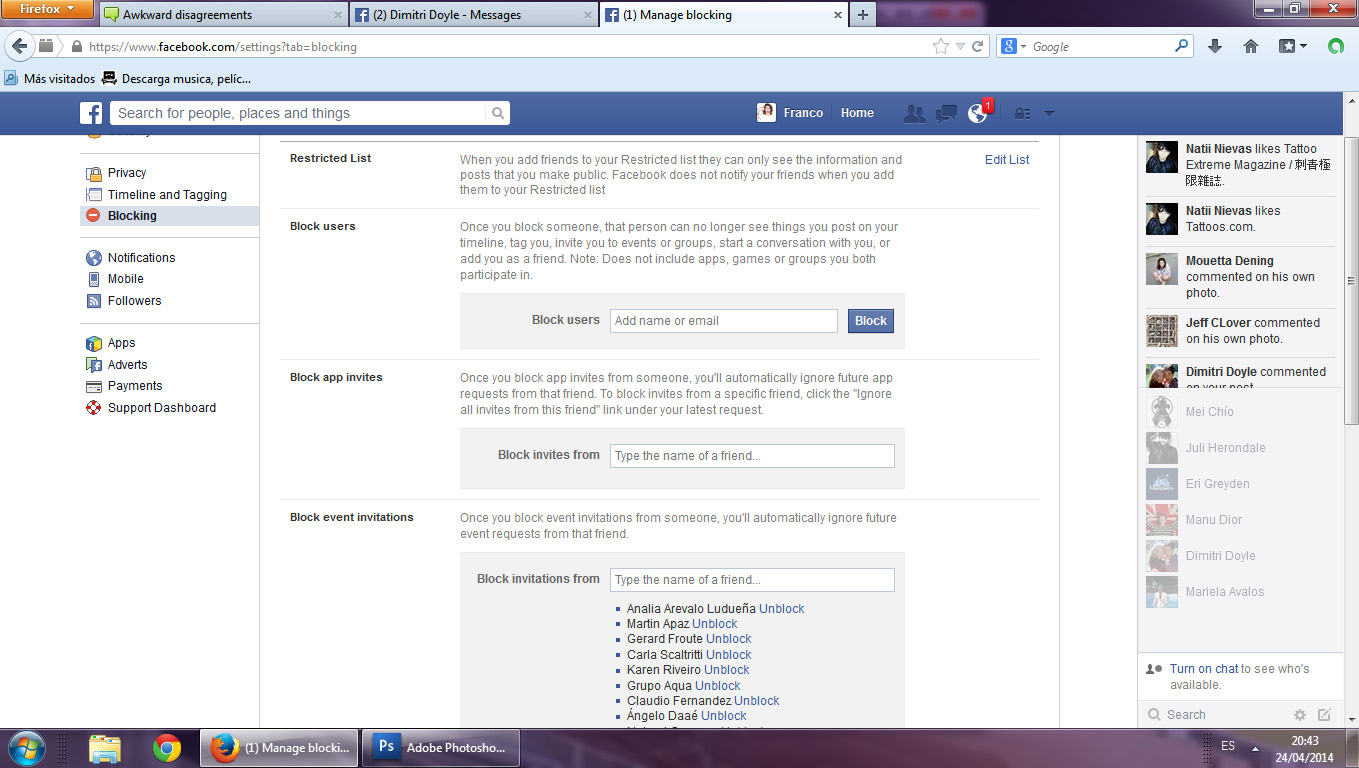Open chat settings gear icon
Viewport: 1359px width, 768px height.
pyautogui.click(x=1300, y=715)
